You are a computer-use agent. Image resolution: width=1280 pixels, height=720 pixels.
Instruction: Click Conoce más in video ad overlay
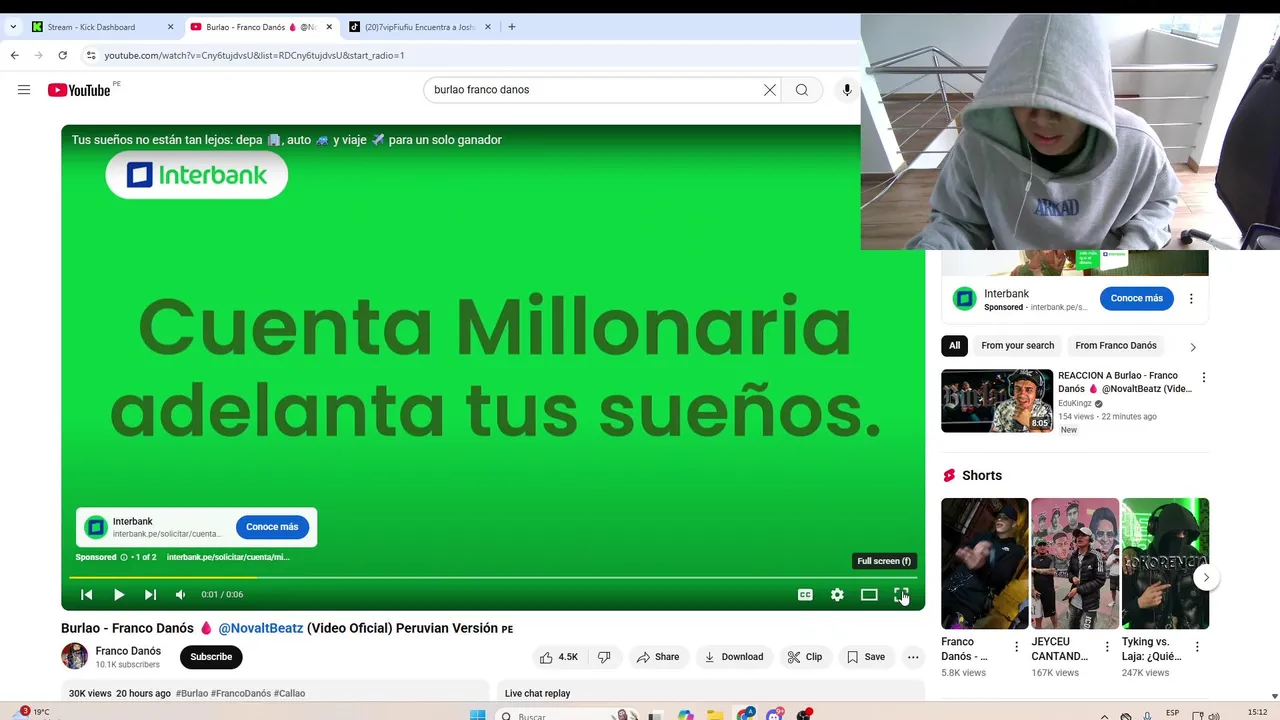tap(272, 527)
